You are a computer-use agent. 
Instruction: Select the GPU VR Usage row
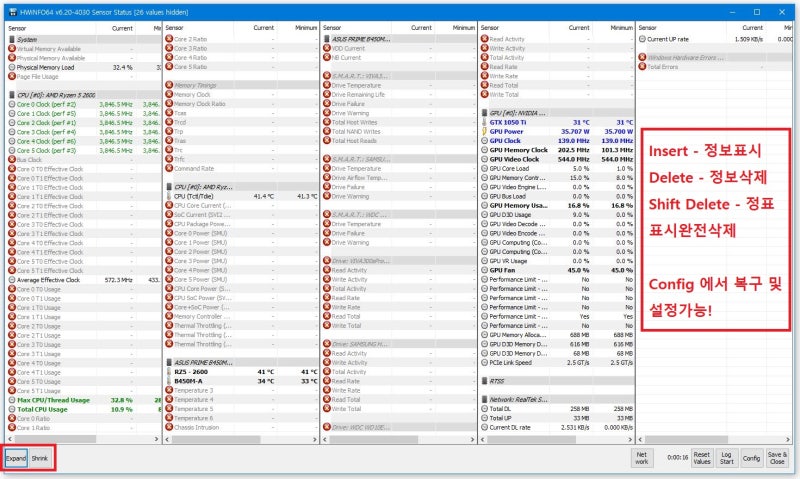557,261
